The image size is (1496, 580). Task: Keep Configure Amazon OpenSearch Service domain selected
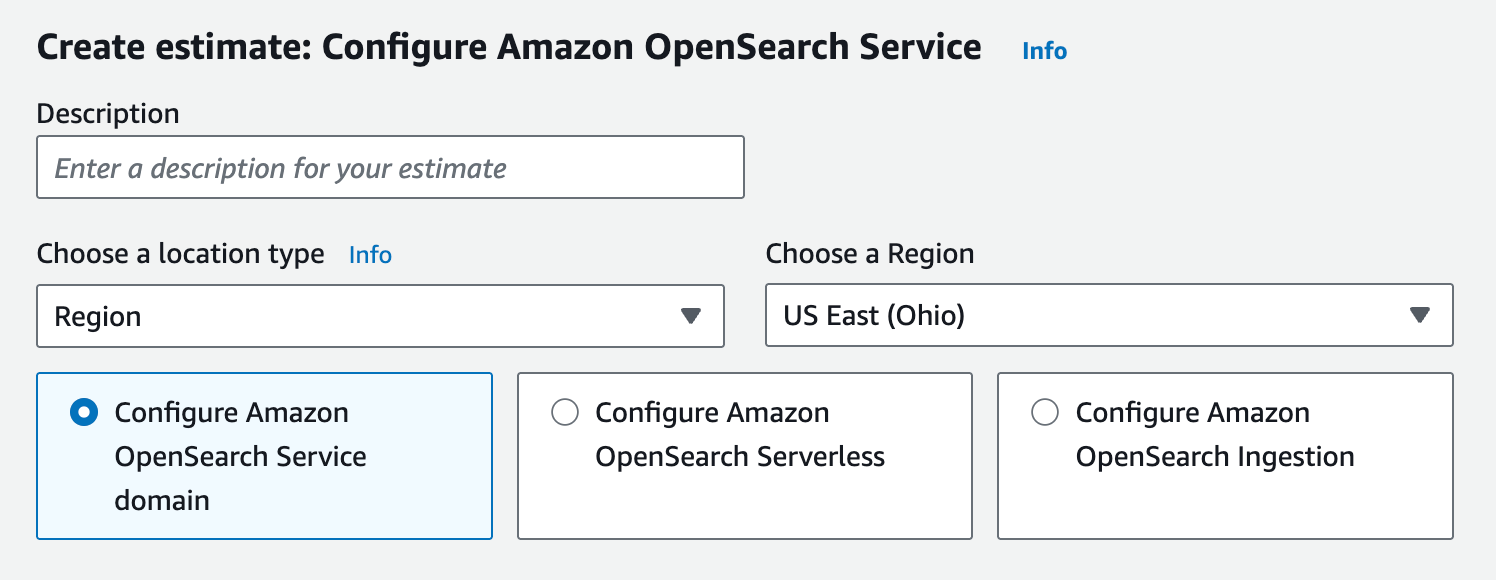(x=264, y=455)
